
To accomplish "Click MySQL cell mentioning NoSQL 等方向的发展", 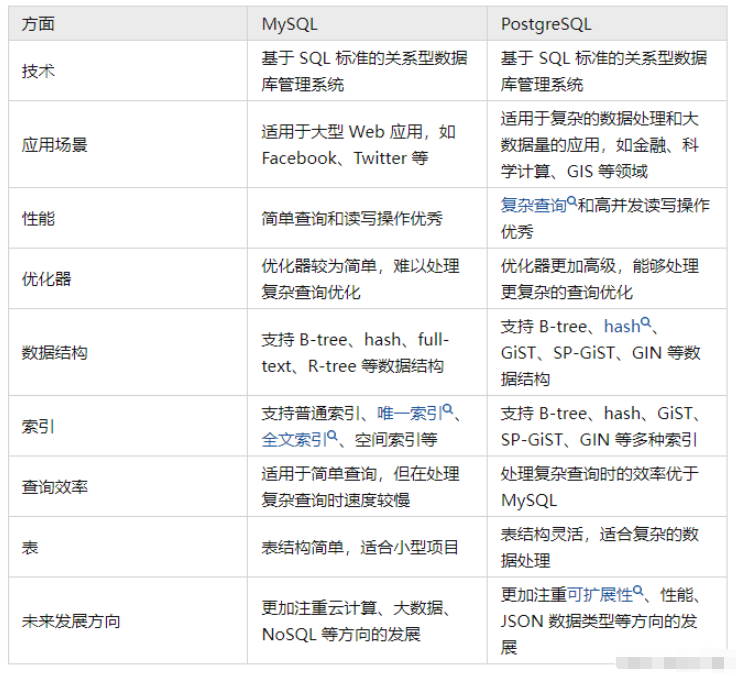I will coord(367,621).
